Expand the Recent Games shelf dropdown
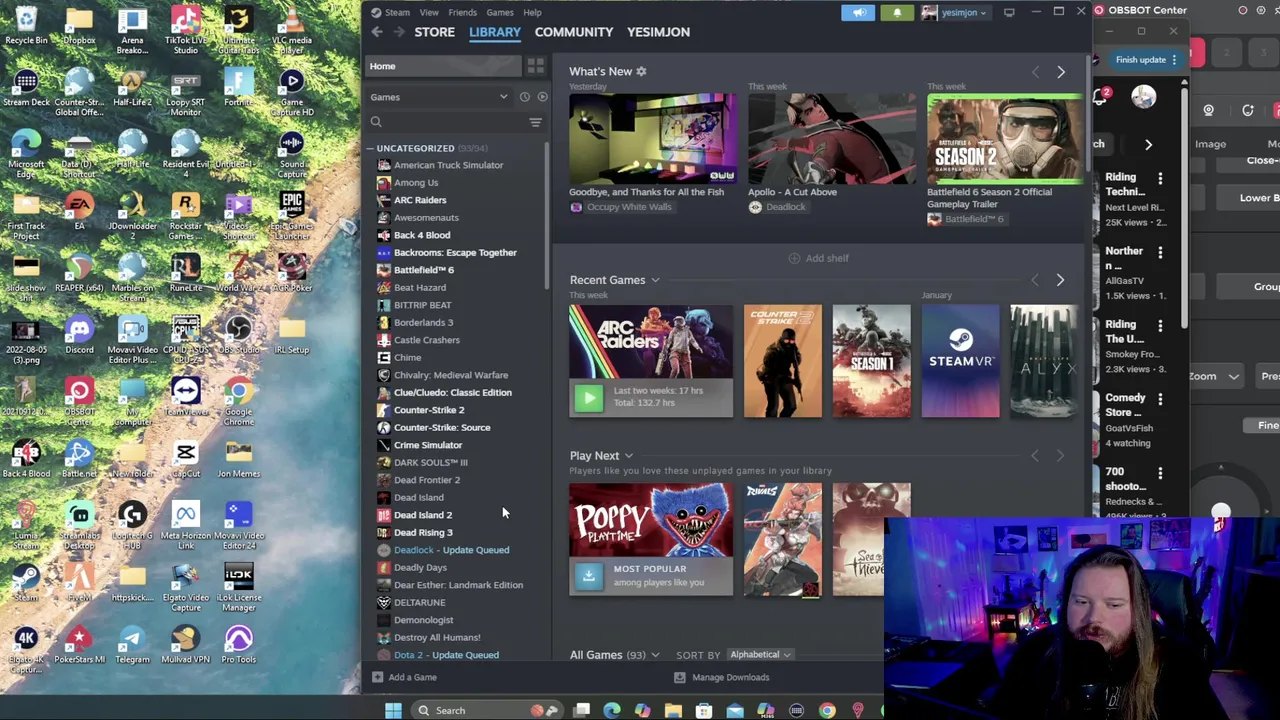The height and width of the screenshot is (720, 1280). point(655,281)
